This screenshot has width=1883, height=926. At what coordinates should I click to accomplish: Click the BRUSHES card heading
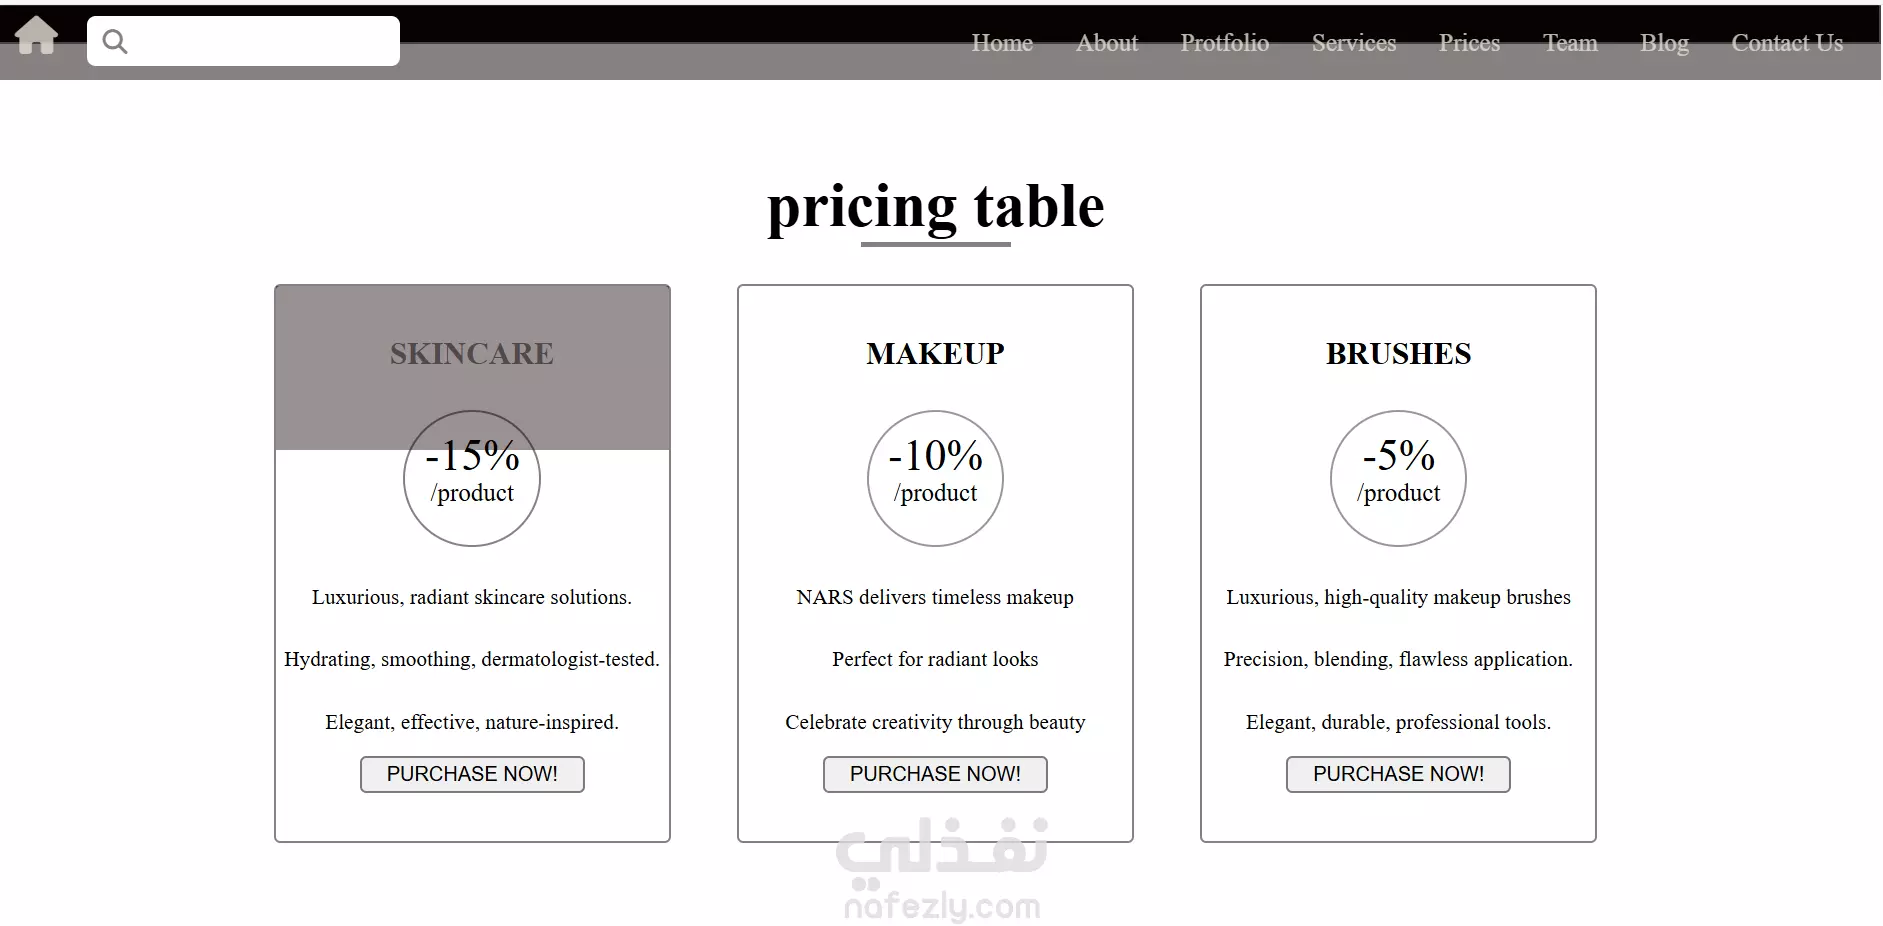pyautogui.click(x=1398, y=354)
